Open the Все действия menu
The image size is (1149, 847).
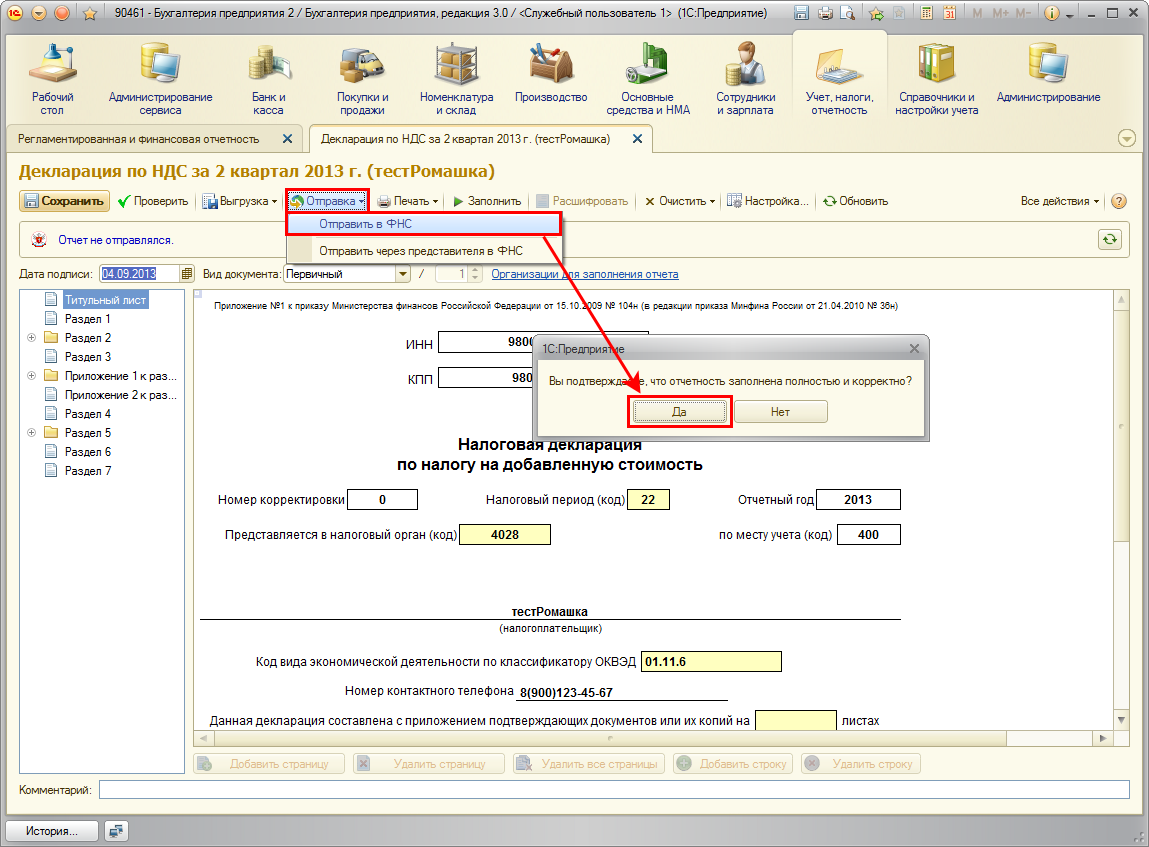point(1060,201)
